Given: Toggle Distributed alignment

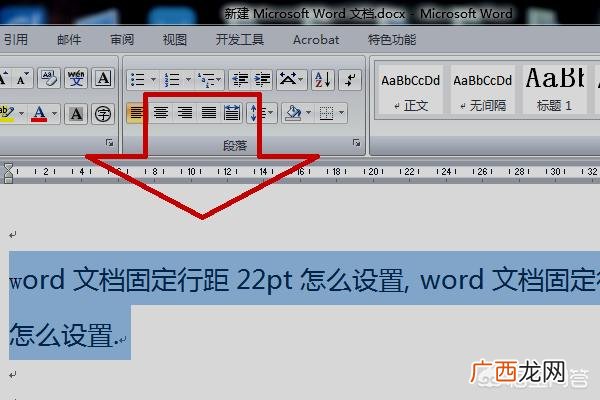Looking at the screenshot, I should click(232, 113).
